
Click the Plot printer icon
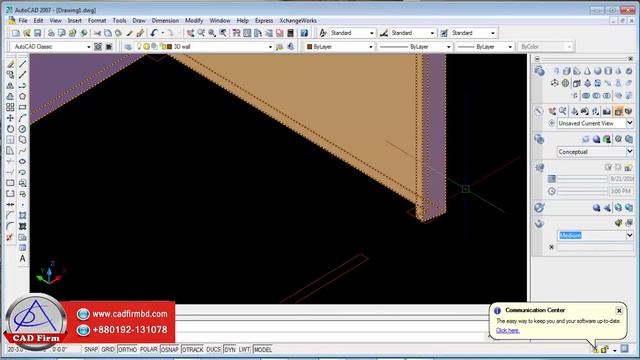[51, 33]
